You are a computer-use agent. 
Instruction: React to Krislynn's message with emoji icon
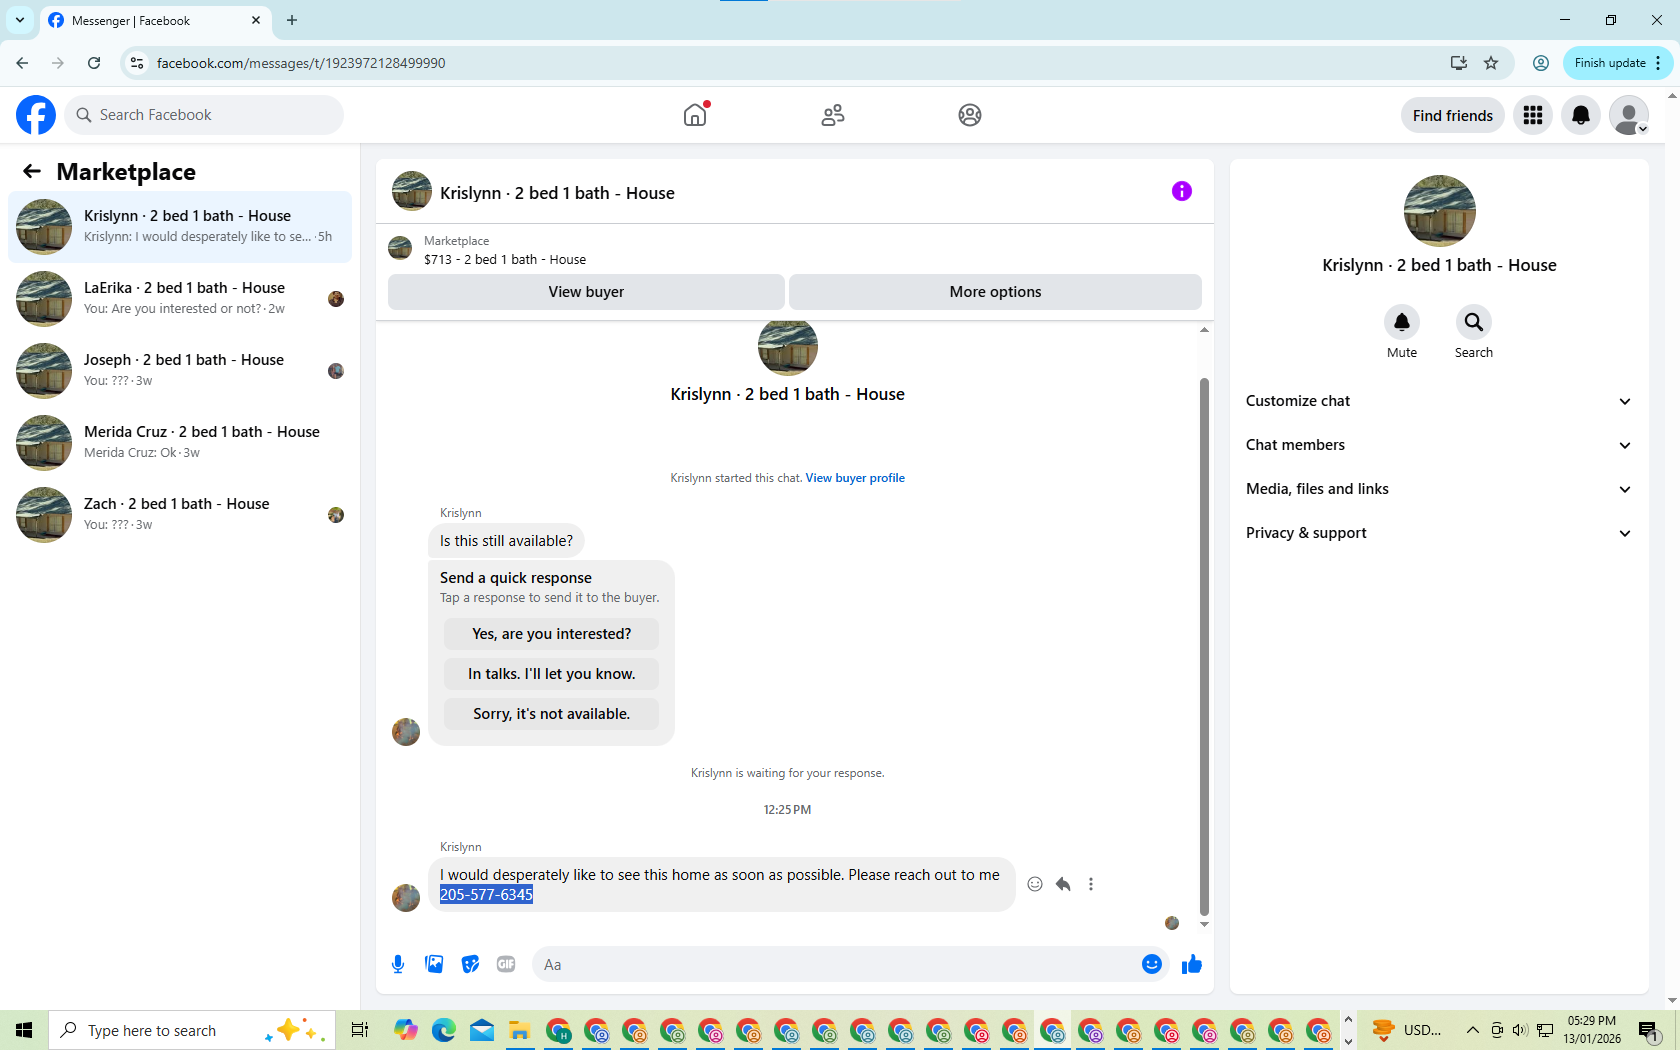(x=1035, y=884)
